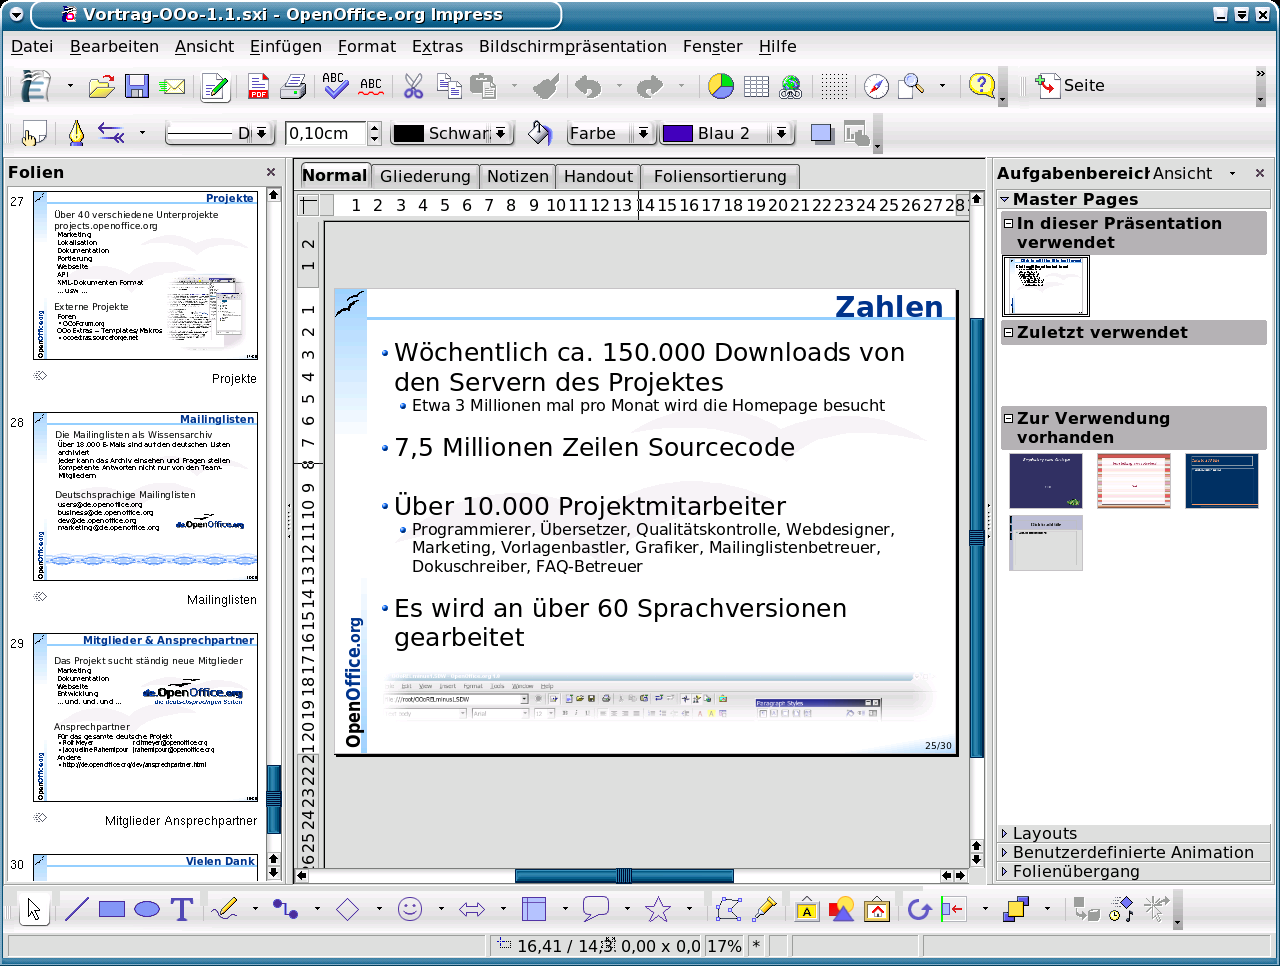
Task: Switch to the Notizen tab
Action: click(x=517, y=176)
